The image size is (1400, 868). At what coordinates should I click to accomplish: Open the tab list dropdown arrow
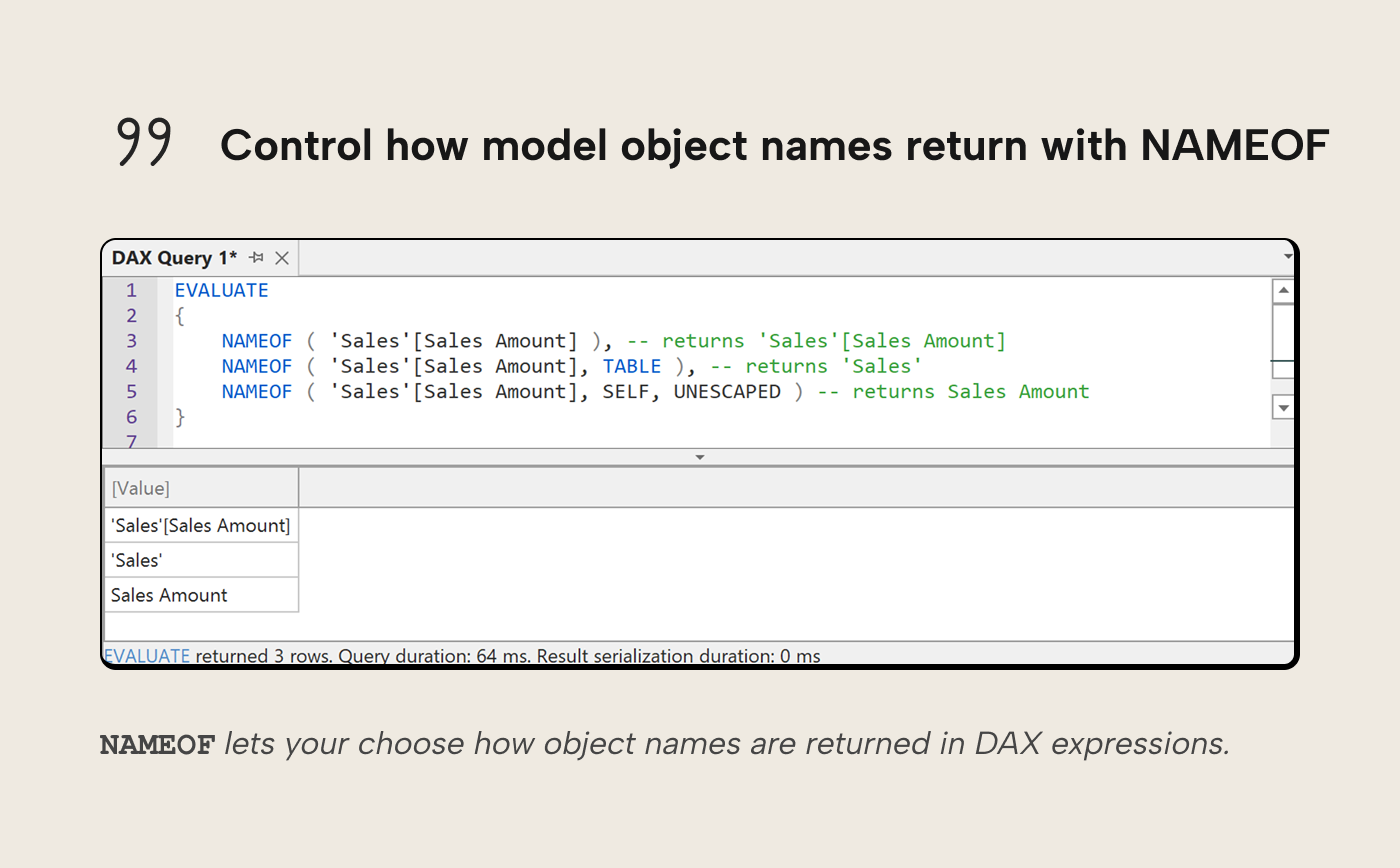coord(1287,257)
